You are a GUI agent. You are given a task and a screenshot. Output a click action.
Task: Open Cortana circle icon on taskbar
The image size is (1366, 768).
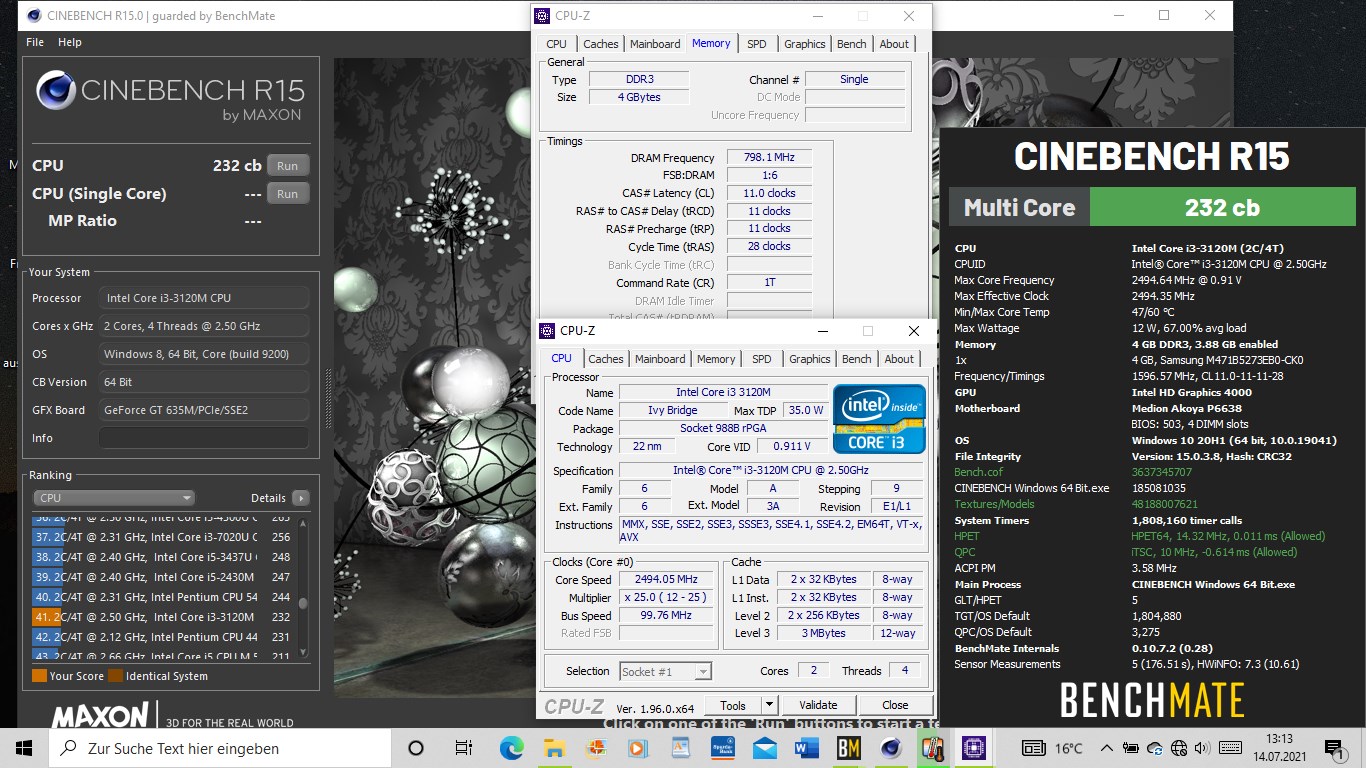point(416,748)
